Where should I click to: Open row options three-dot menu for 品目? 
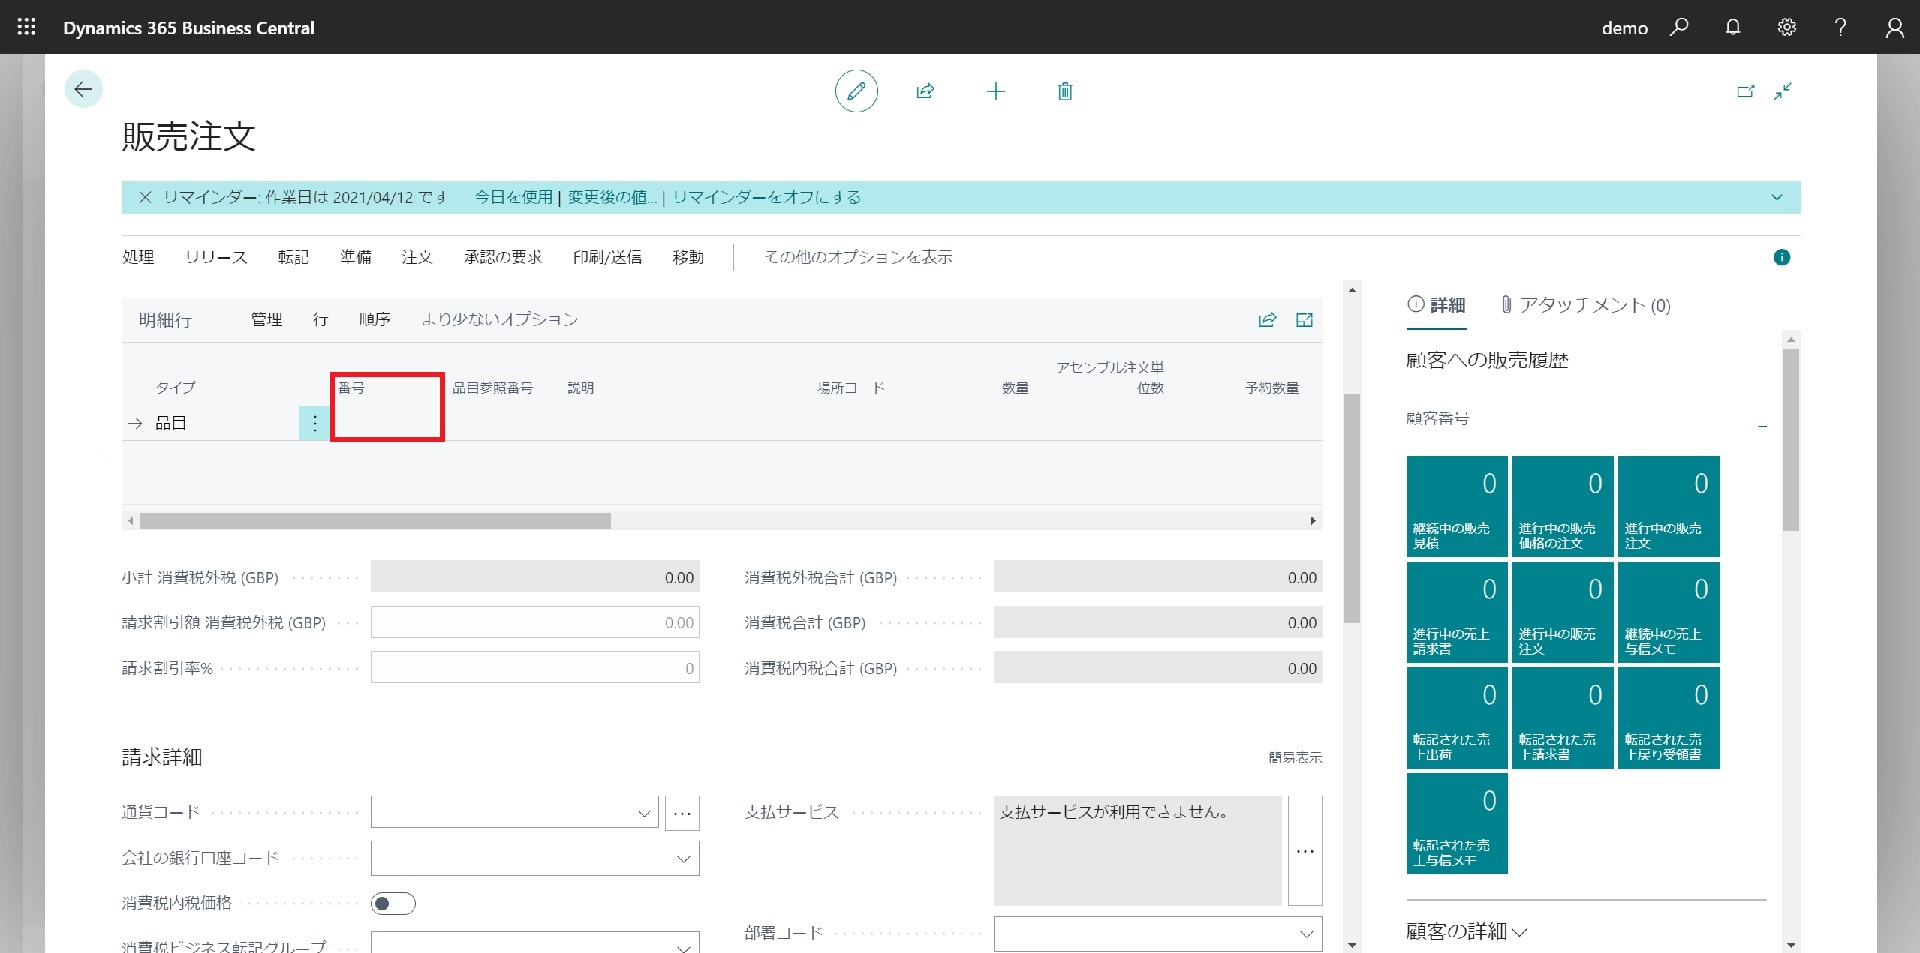[x=314, y=423]
